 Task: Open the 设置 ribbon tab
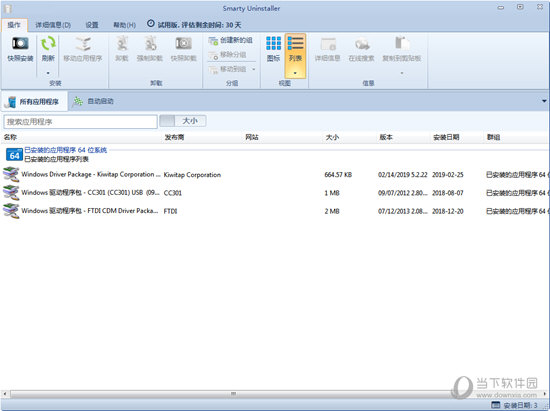click(92, 25)
